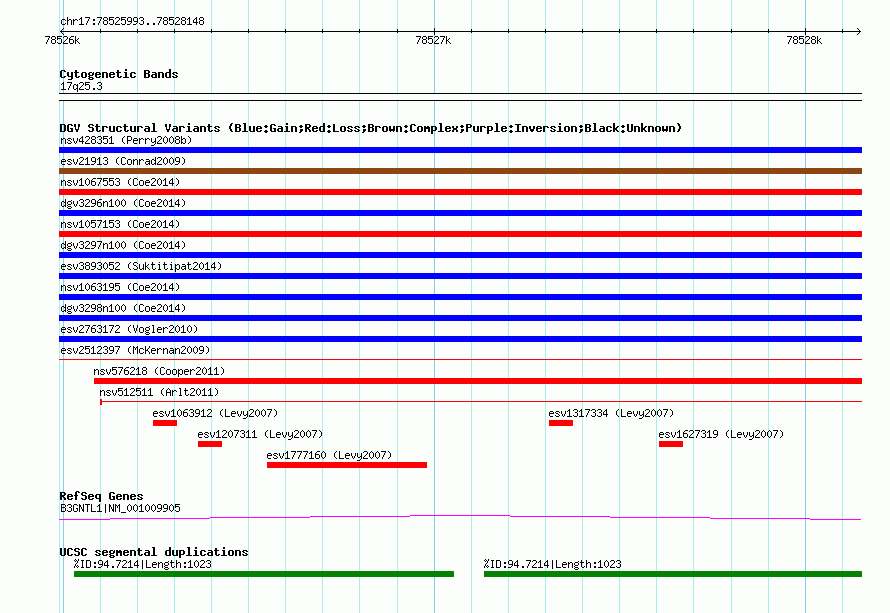Click the 78528k ruler label
The image size is (890, 613).
[804, 40]
